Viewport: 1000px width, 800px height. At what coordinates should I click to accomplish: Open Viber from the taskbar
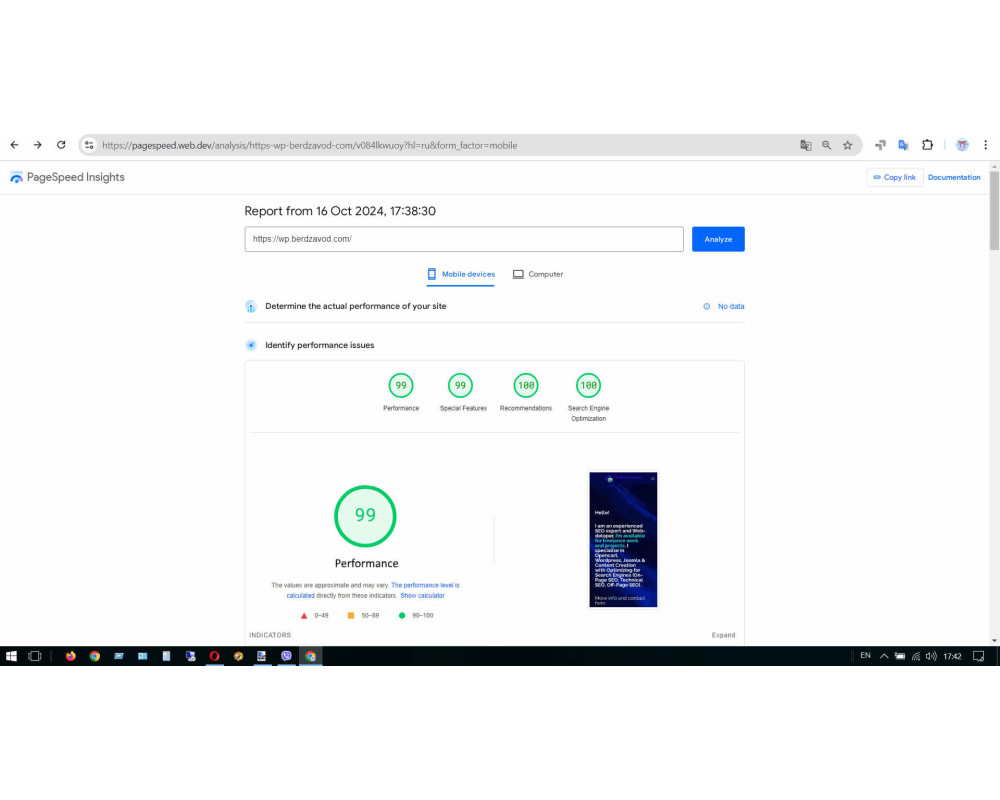tap(286, 656)
